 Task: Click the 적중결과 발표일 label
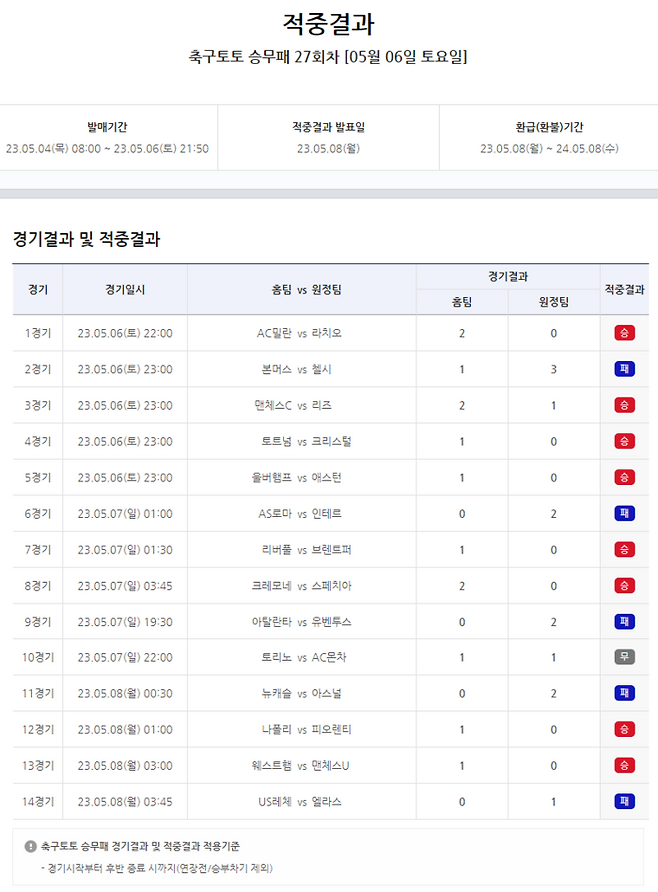(x=328, y=127)
